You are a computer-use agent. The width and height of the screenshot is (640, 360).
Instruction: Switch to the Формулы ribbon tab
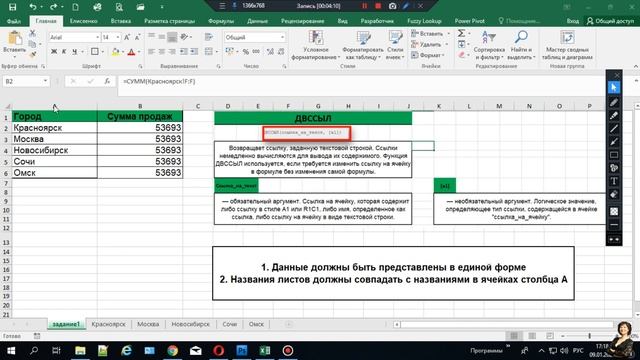[220, 21]
